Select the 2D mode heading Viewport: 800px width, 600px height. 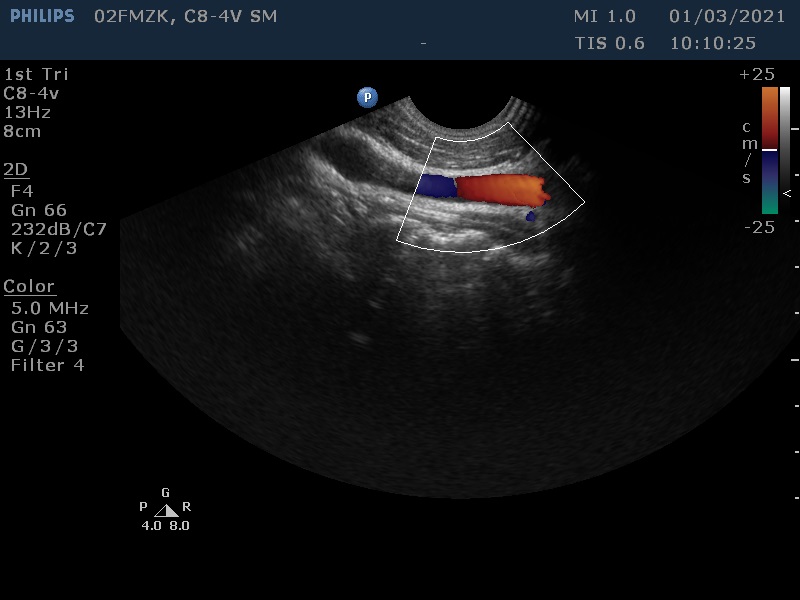pos(16,169)
